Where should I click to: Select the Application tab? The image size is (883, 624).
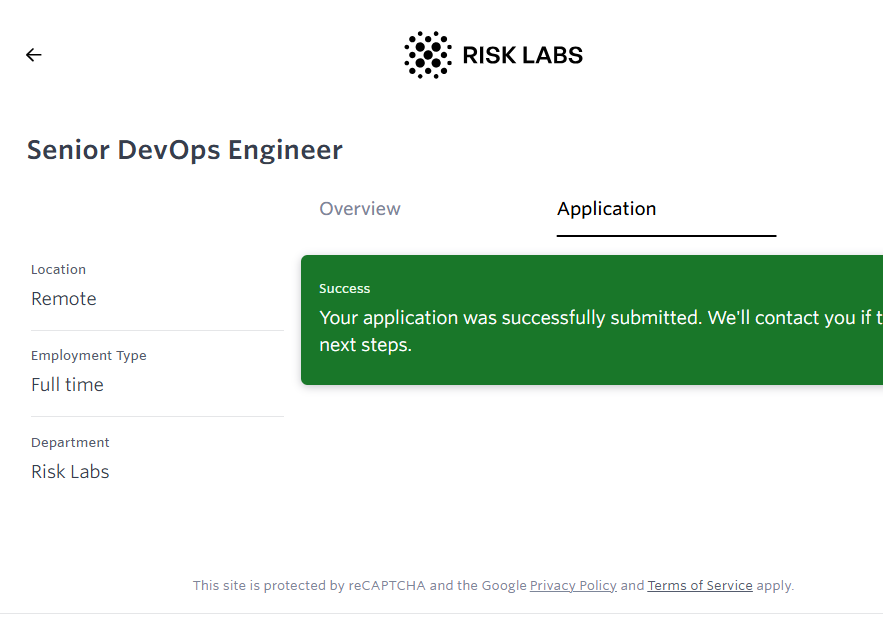(606, 209)
